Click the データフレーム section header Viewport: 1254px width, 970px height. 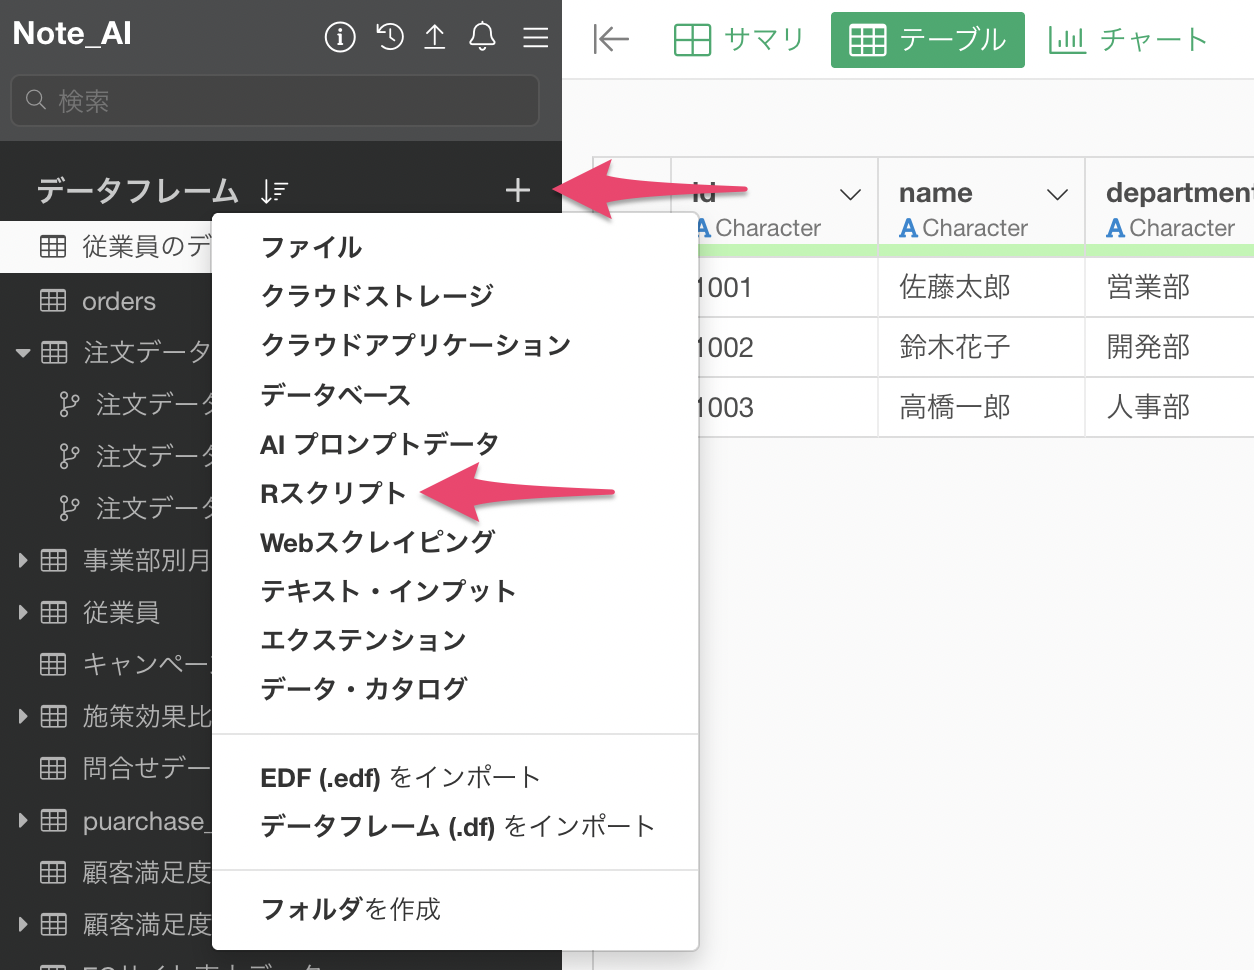[x=138, y=190]
